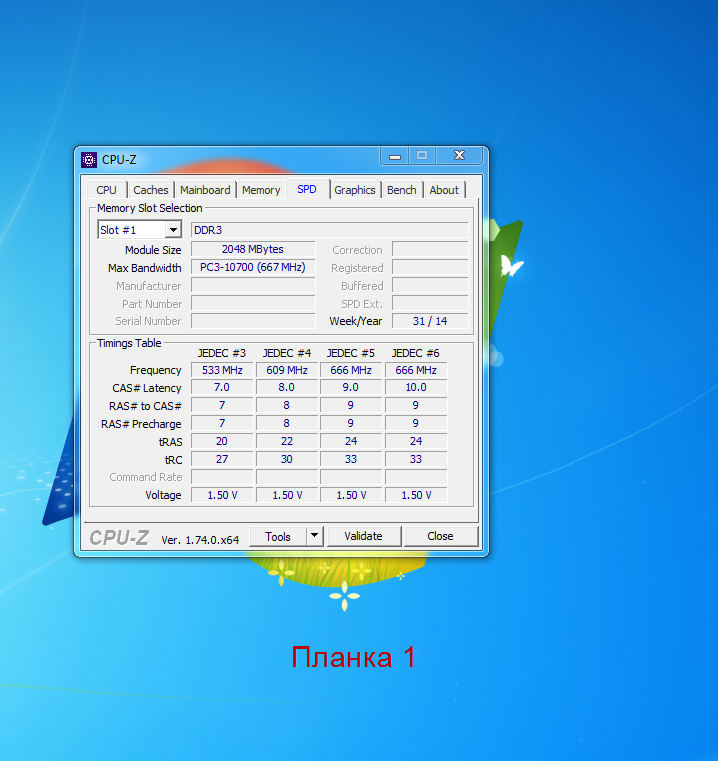The width and height of the screenshot is (718, 761).
Task: Select the Mainboard tab
Action: [x=205, y=190]
